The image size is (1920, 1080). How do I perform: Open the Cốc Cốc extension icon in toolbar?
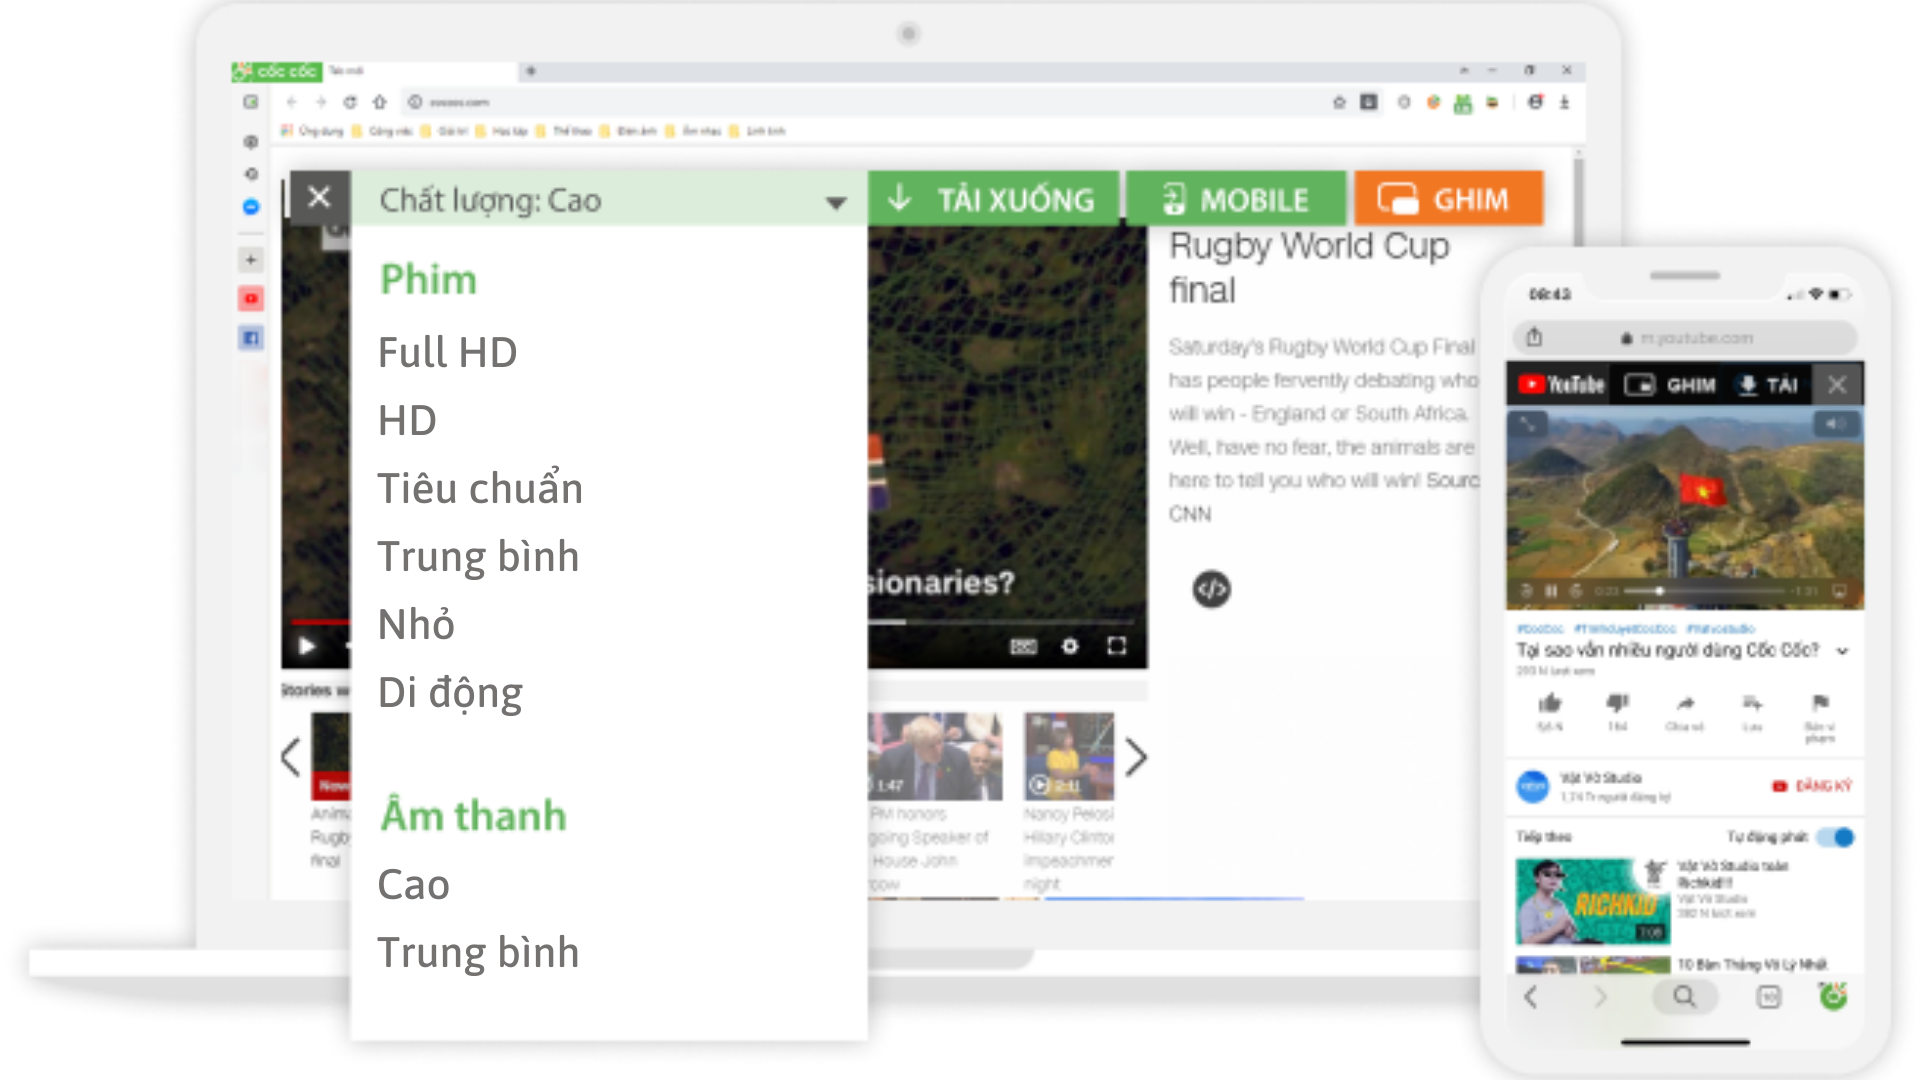coord(1461,102)
